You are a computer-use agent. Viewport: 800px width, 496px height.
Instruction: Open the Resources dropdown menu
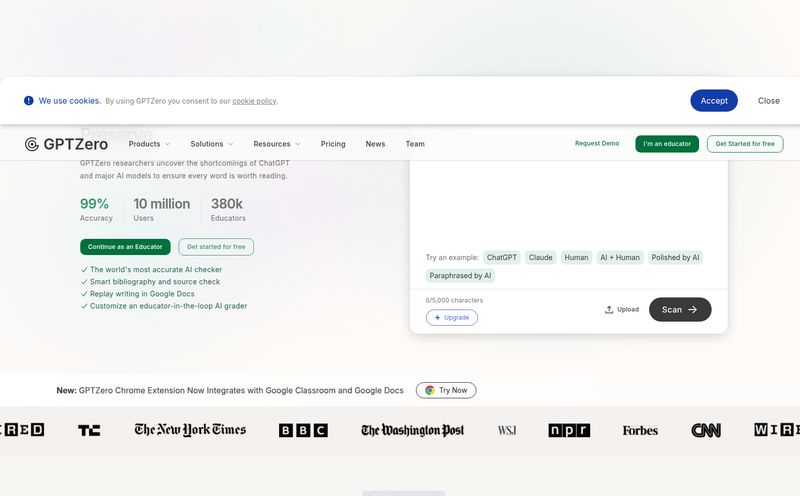point(276,144)
